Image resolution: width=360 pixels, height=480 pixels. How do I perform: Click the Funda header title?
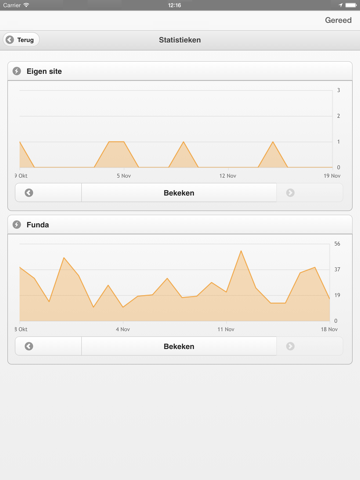[38, 225]
